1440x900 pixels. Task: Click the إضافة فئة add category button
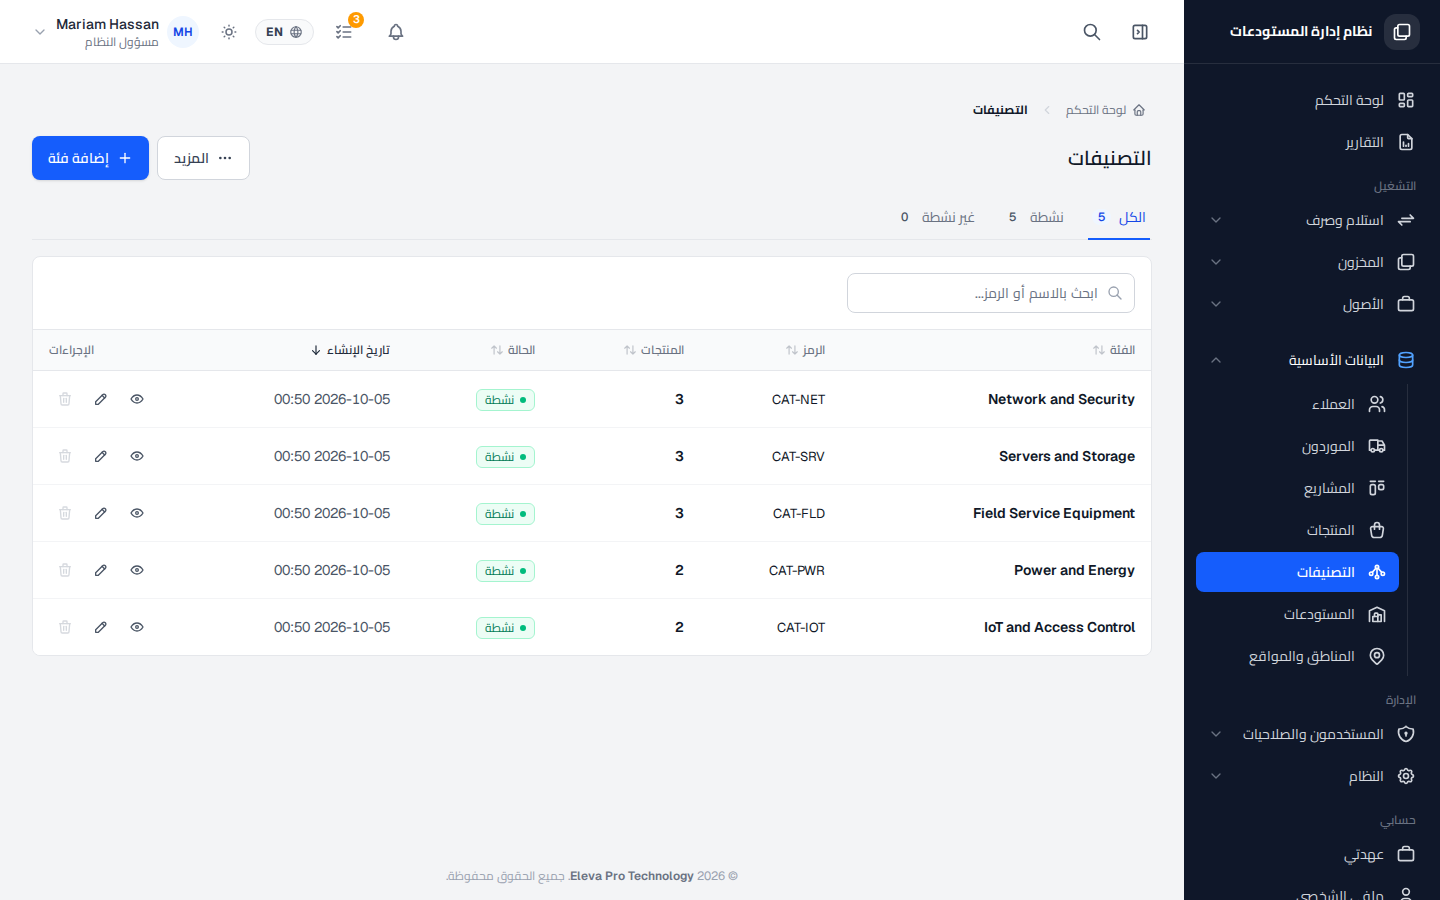[90, 158]
